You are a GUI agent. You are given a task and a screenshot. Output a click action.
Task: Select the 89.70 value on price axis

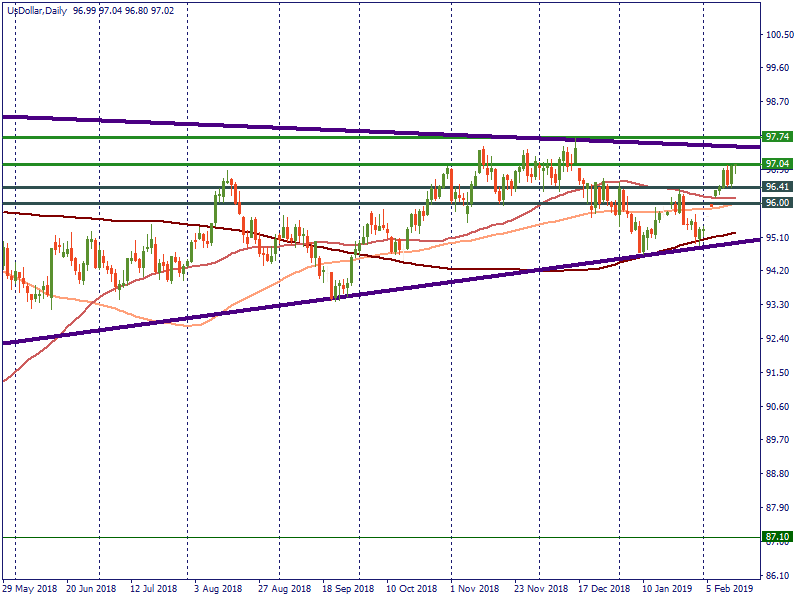coord(778,441)
